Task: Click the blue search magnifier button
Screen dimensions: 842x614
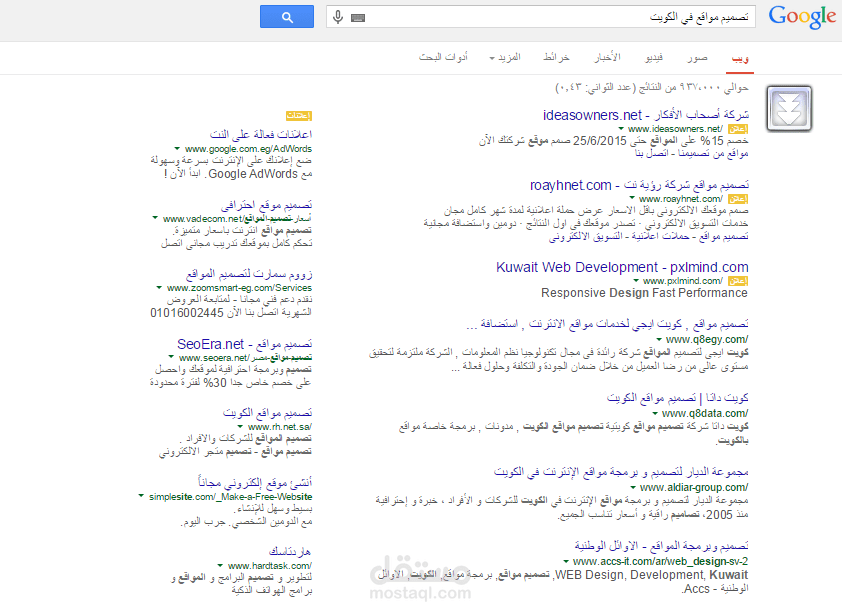Action: tap(287, 17)
